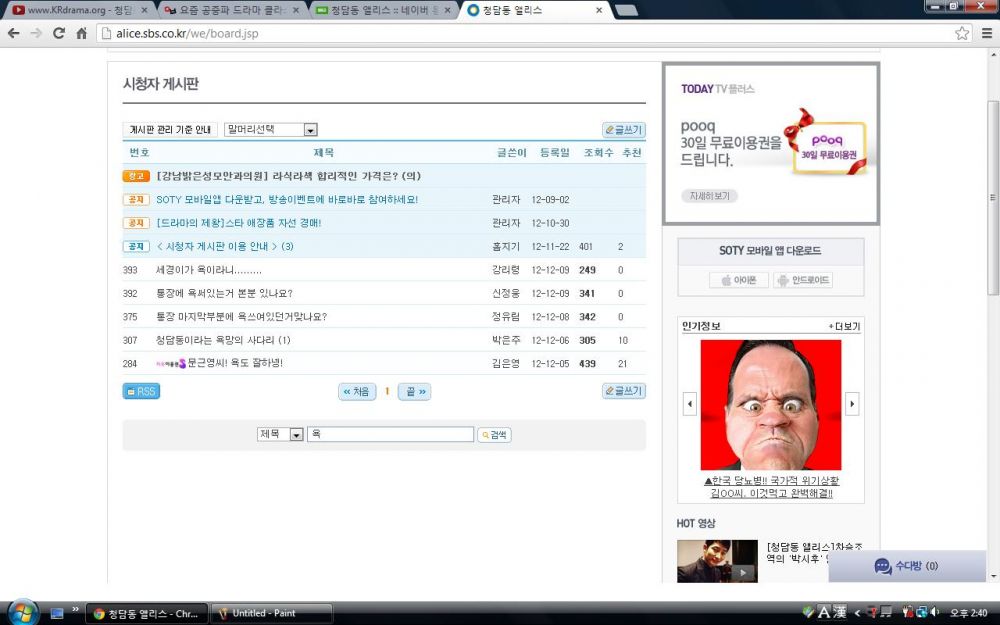Switch to the 네이버 청담동 앨리스 tab

pos(383,10)
